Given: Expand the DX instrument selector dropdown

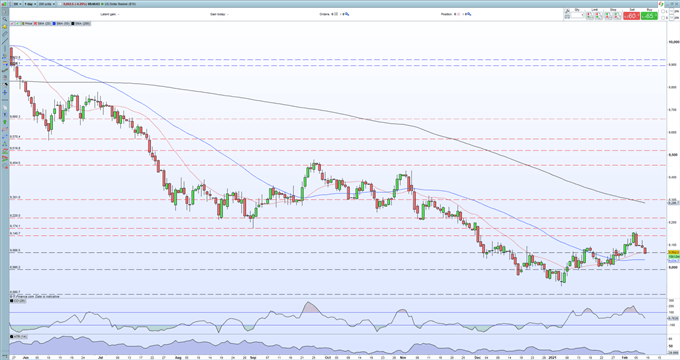Looking at the screenshot, I should tap(17, 4).
